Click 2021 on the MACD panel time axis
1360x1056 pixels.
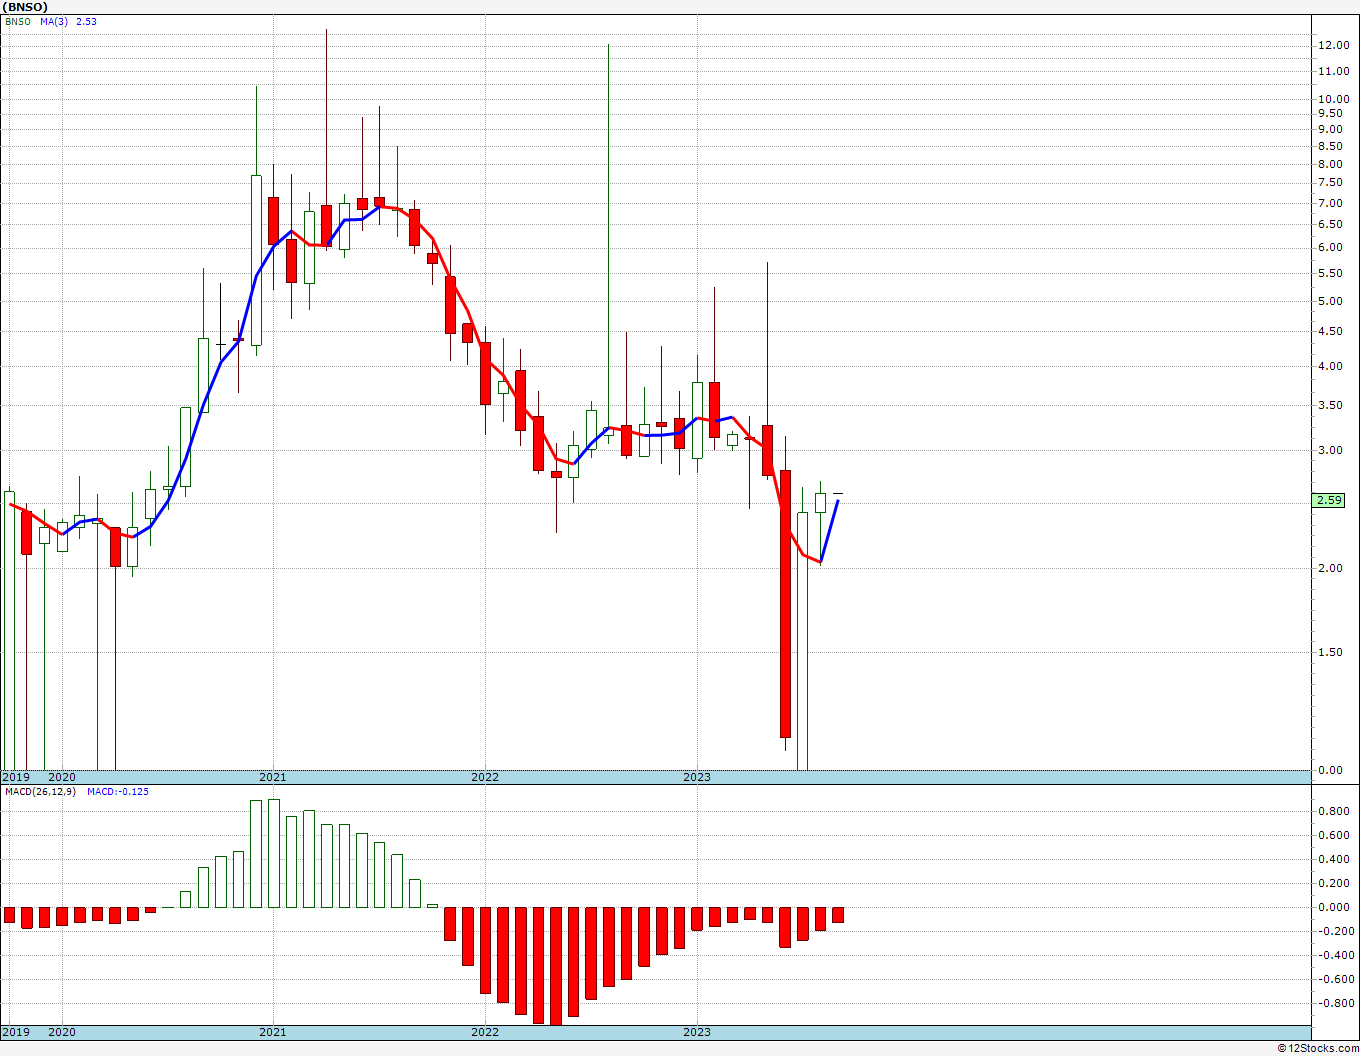(x=273, y=1032)
